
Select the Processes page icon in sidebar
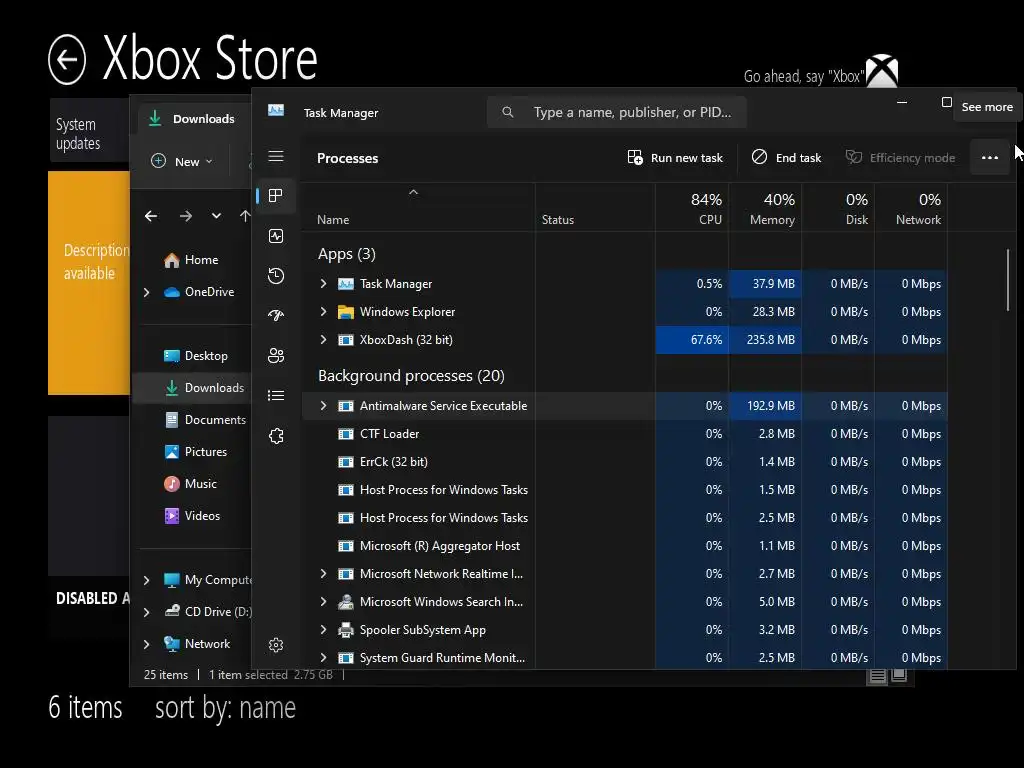coord(276,195)
